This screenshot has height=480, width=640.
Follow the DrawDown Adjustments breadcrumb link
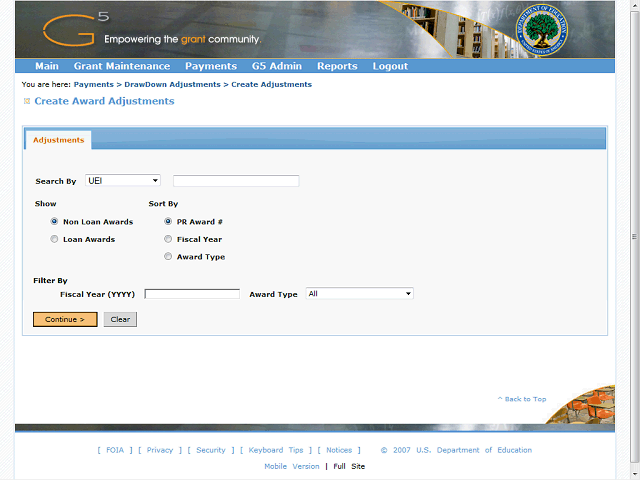point(172,84)
